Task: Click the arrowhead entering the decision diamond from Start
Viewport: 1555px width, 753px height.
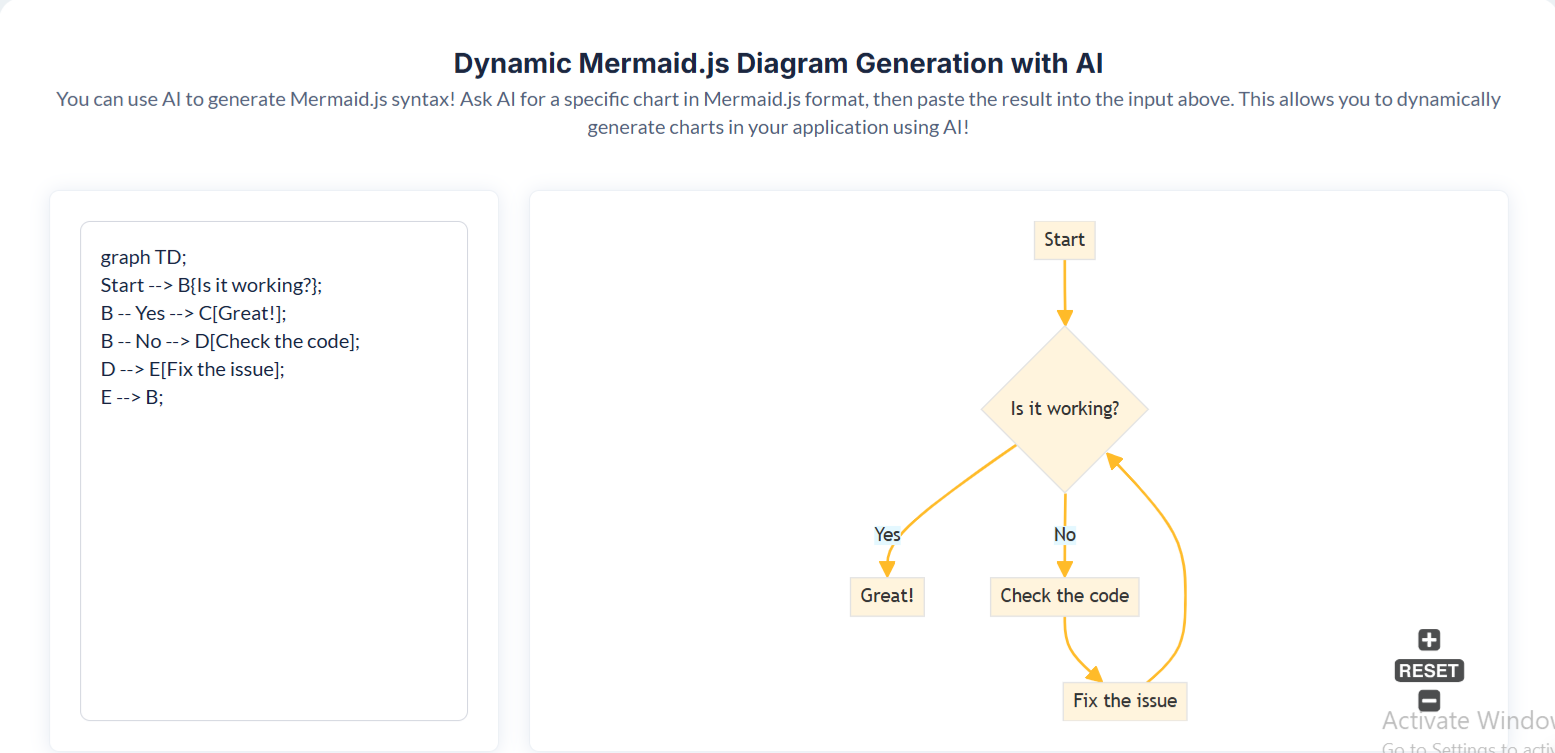Action: (x=1064, y=318)
